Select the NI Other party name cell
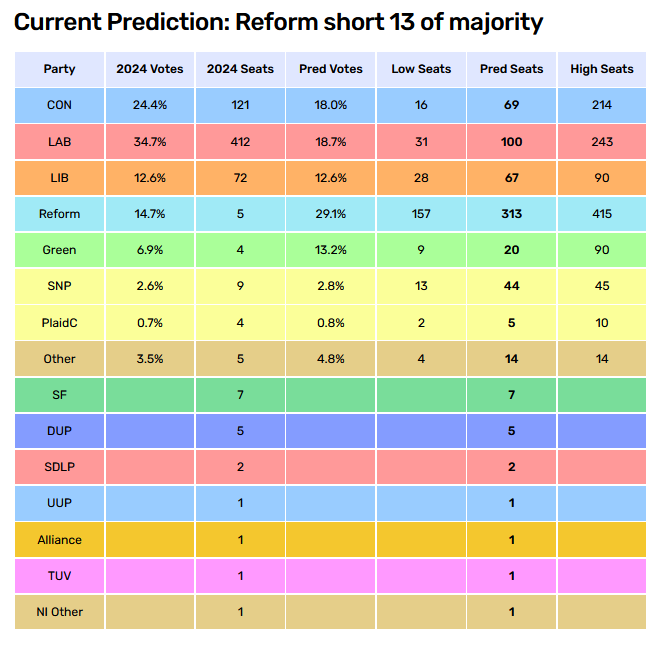 [x=59, y=612]
